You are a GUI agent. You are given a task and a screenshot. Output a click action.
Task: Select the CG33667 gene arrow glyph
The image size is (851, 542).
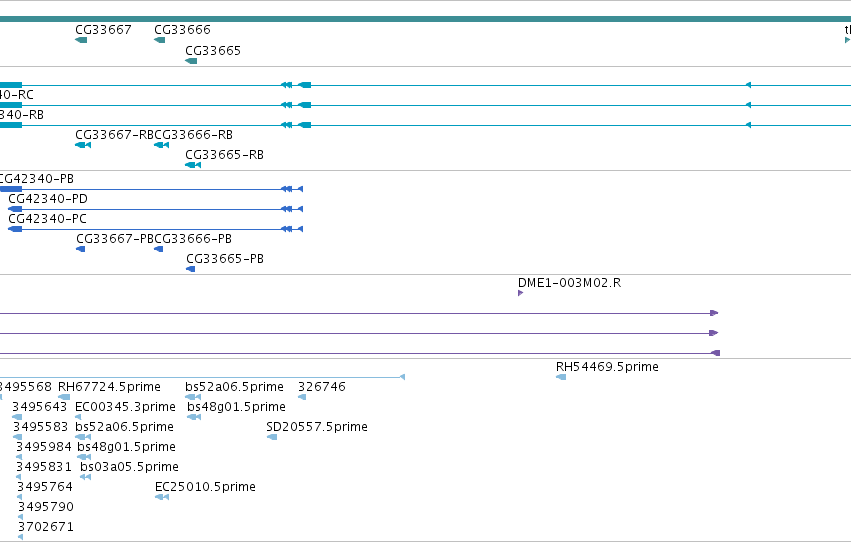tap(81, 40)
